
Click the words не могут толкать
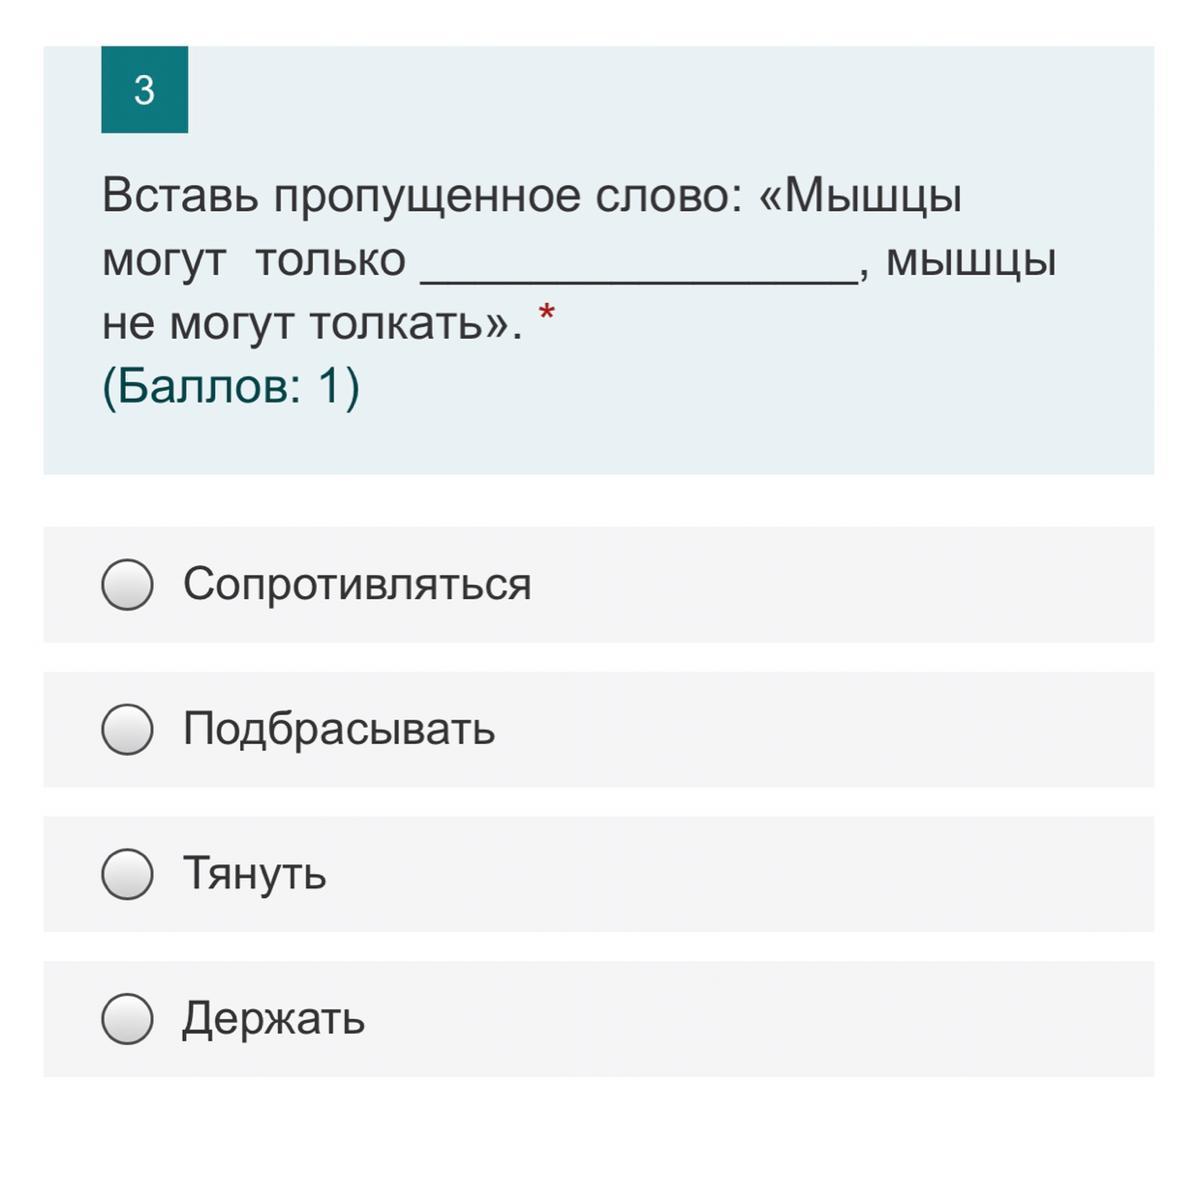tap(310, 324)
